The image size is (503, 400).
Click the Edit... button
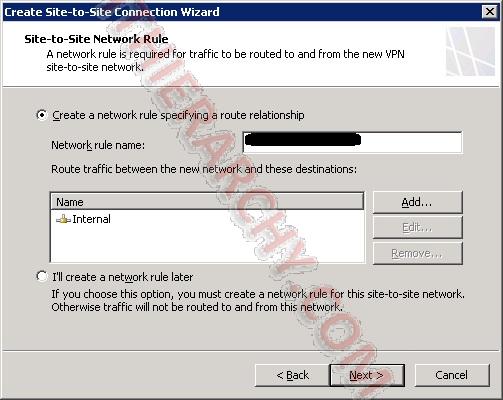(x=418, y=227)
